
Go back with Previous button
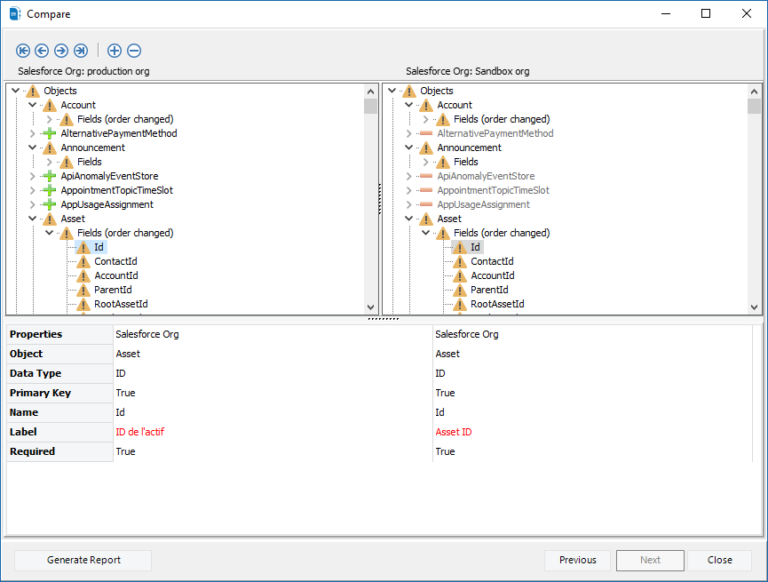[577, 560]
